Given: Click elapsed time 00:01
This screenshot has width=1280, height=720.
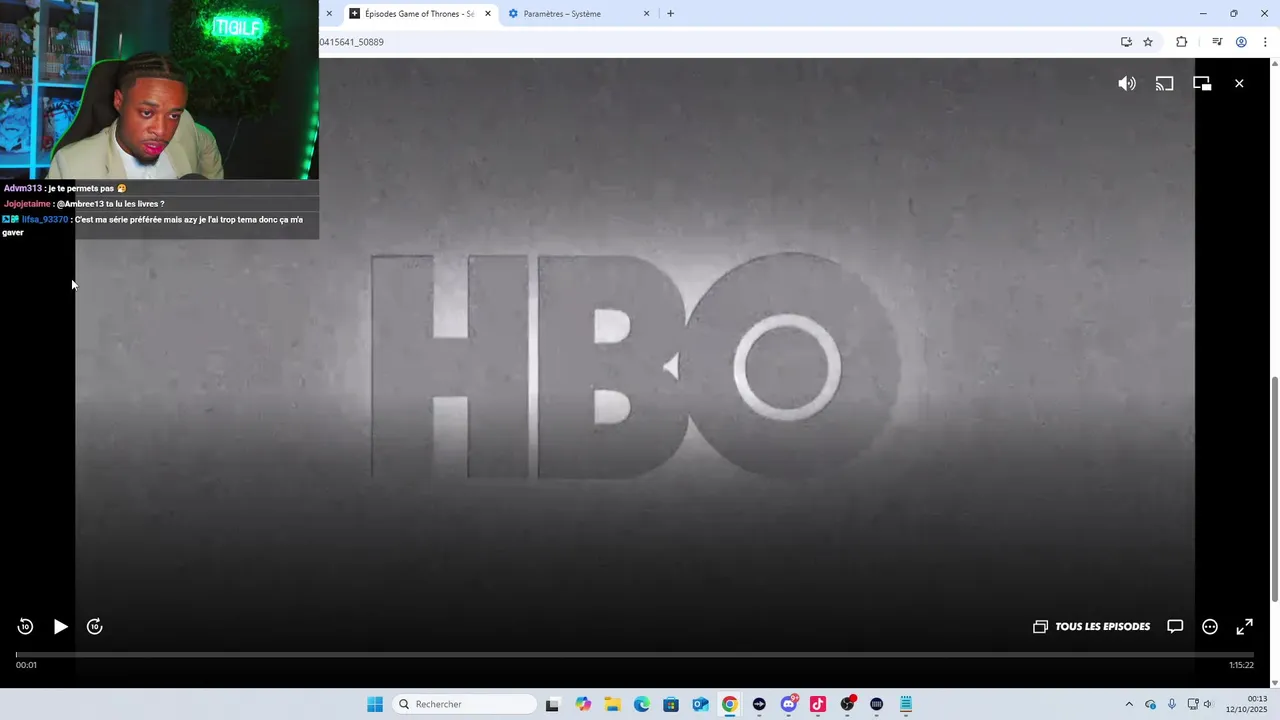Looking at the screenshot, I should pyautogui.click(x=27, y=665).
